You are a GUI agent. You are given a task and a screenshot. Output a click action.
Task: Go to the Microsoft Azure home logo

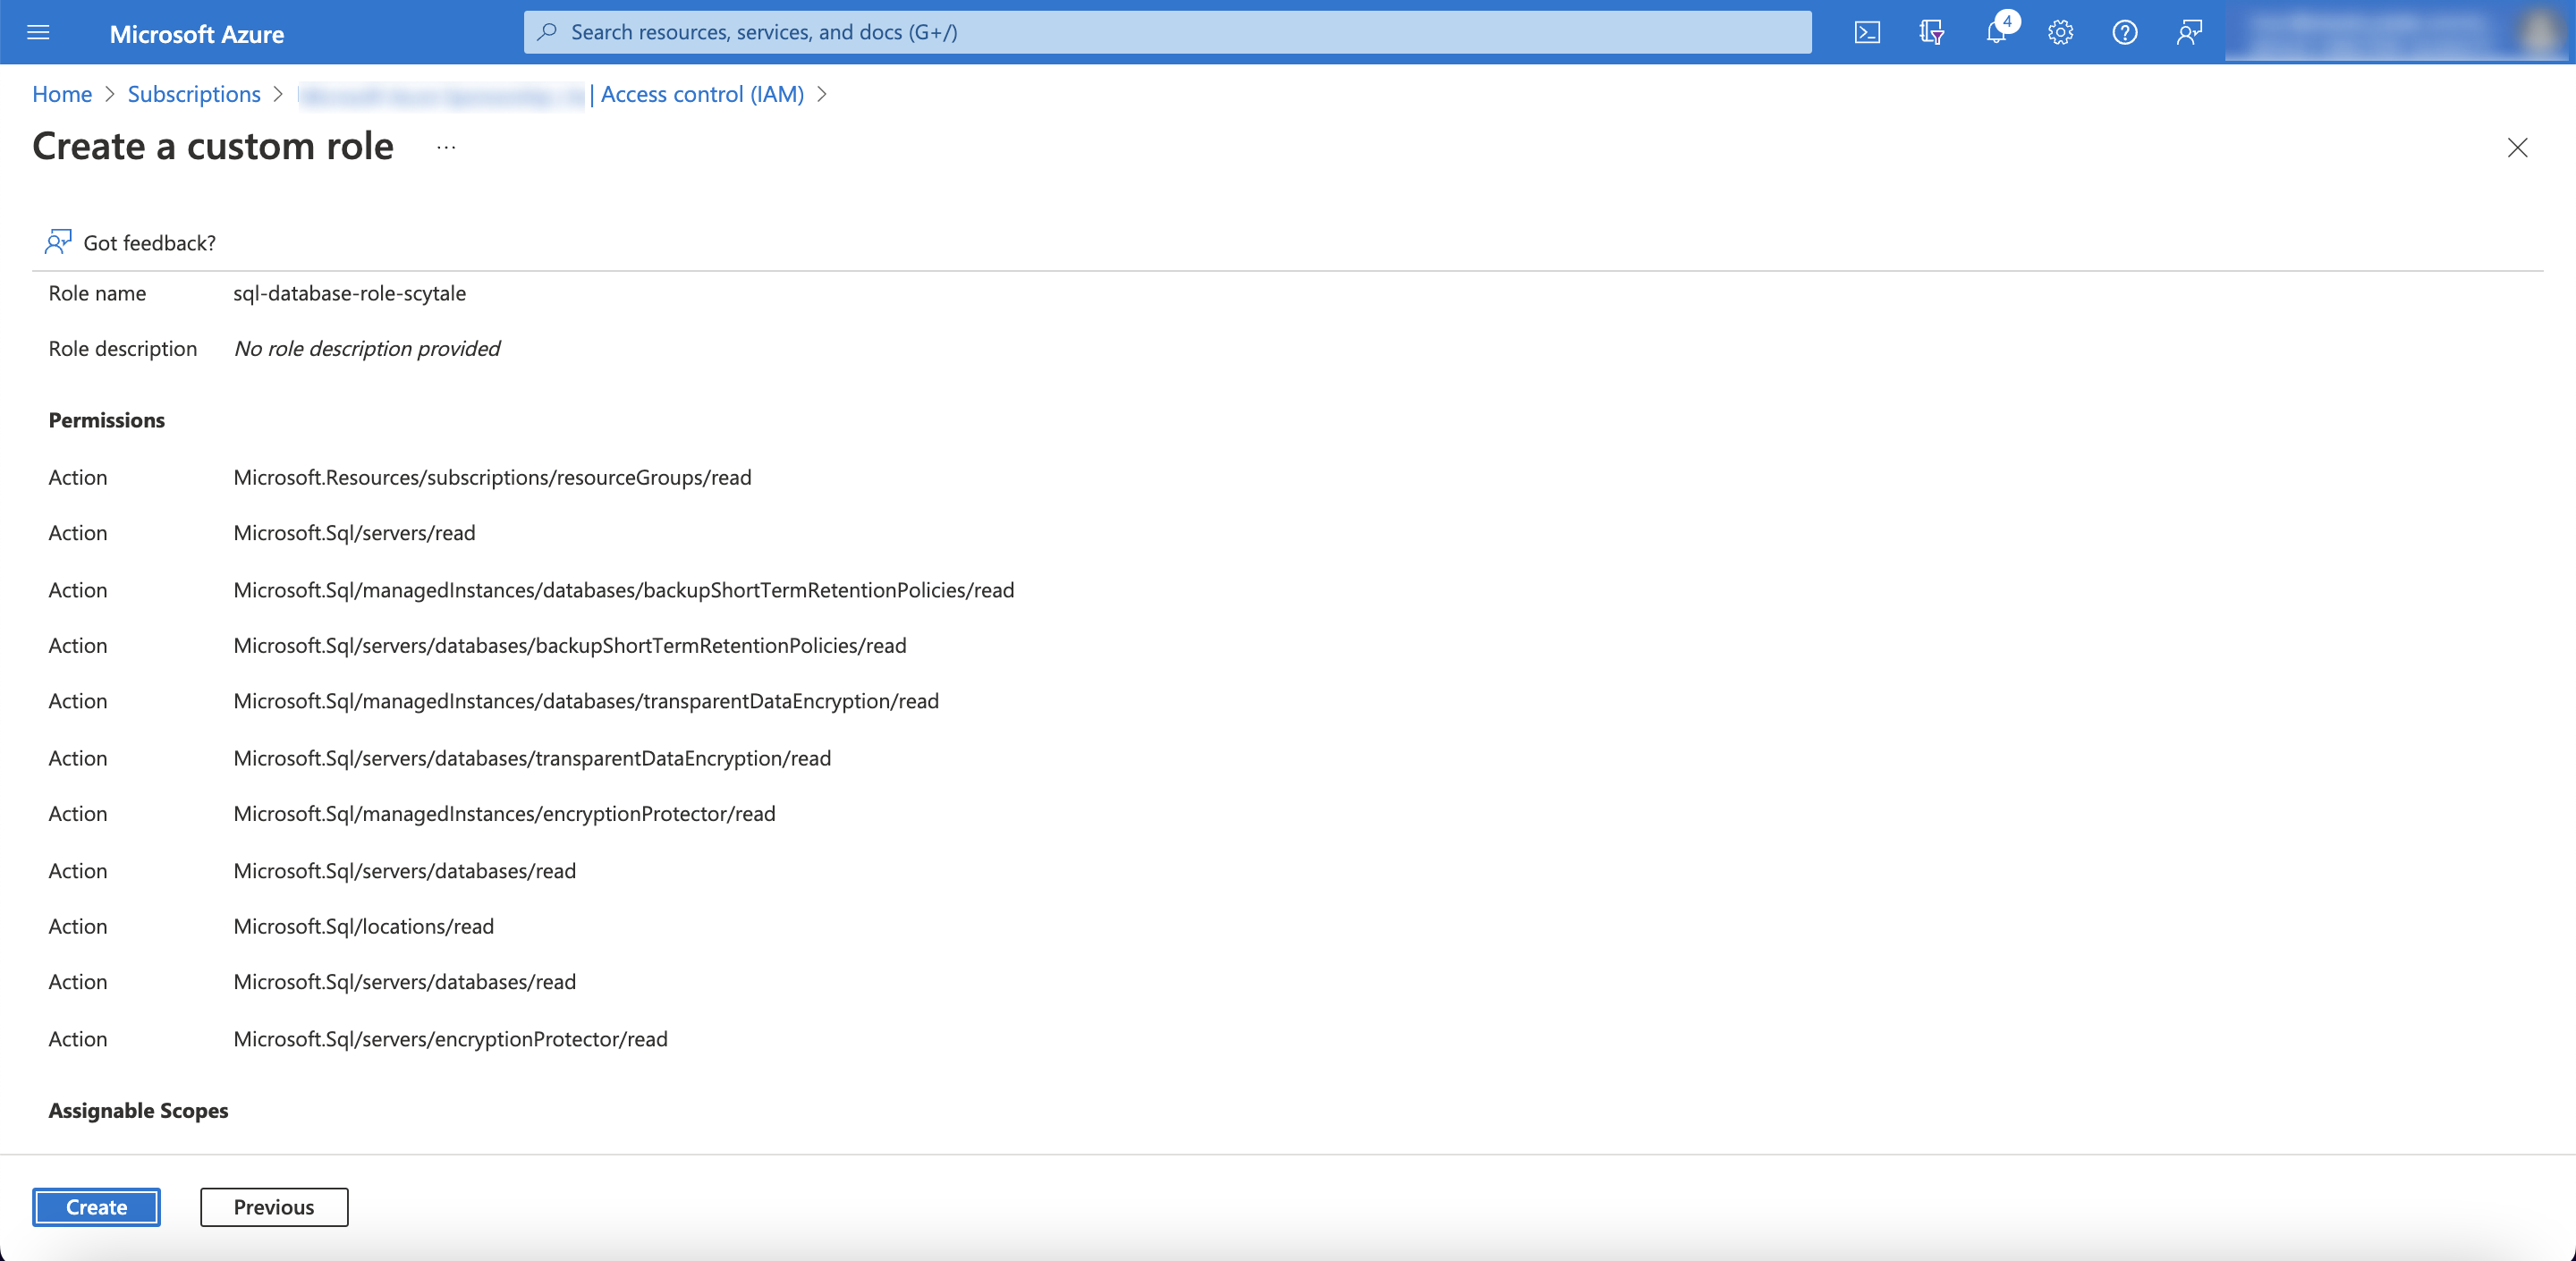pos(197,33)
